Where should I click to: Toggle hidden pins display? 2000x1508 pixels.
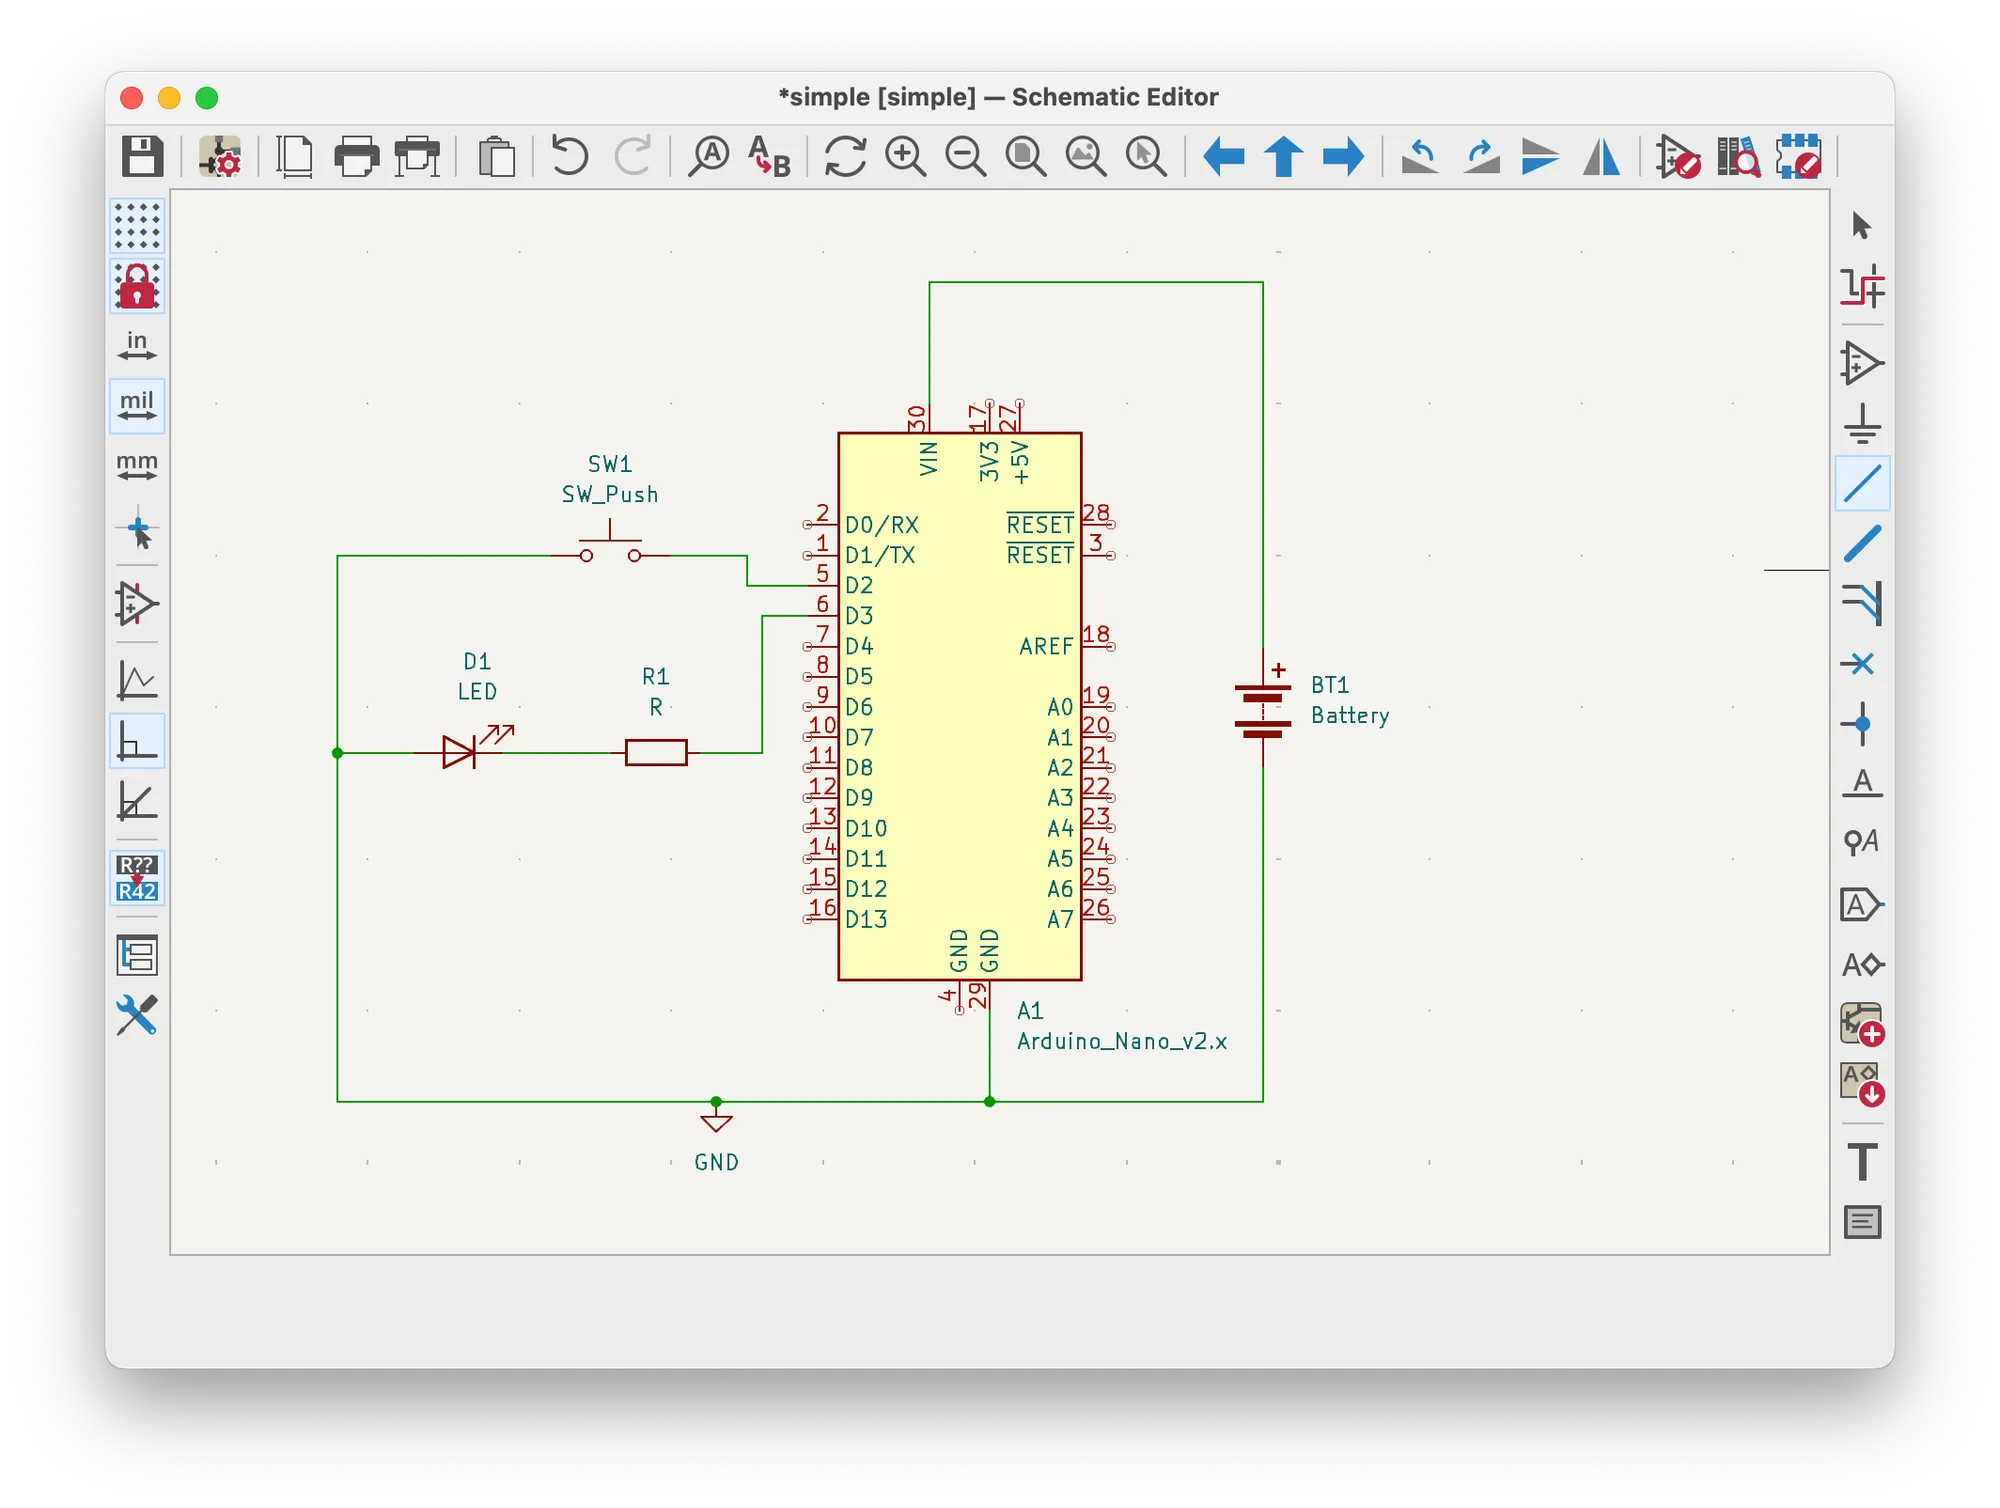[x=137, y=604]
